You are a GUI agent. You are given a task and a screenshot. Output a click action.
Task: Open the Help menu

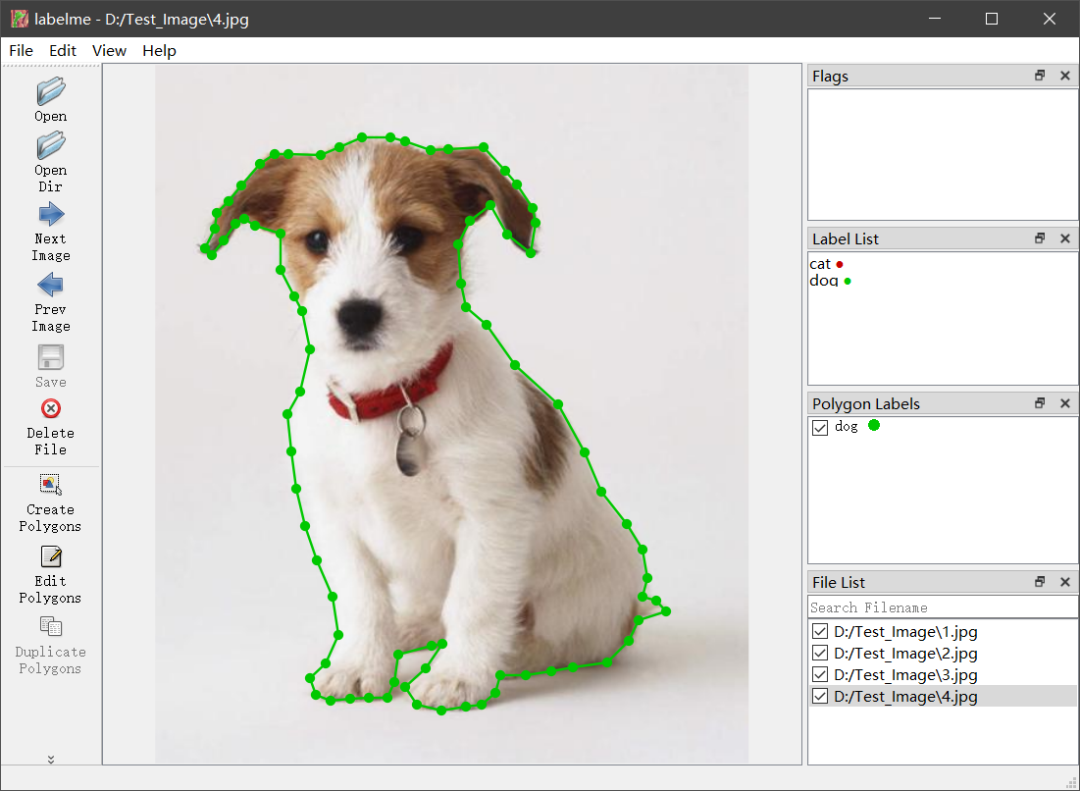tap(159, 51)
